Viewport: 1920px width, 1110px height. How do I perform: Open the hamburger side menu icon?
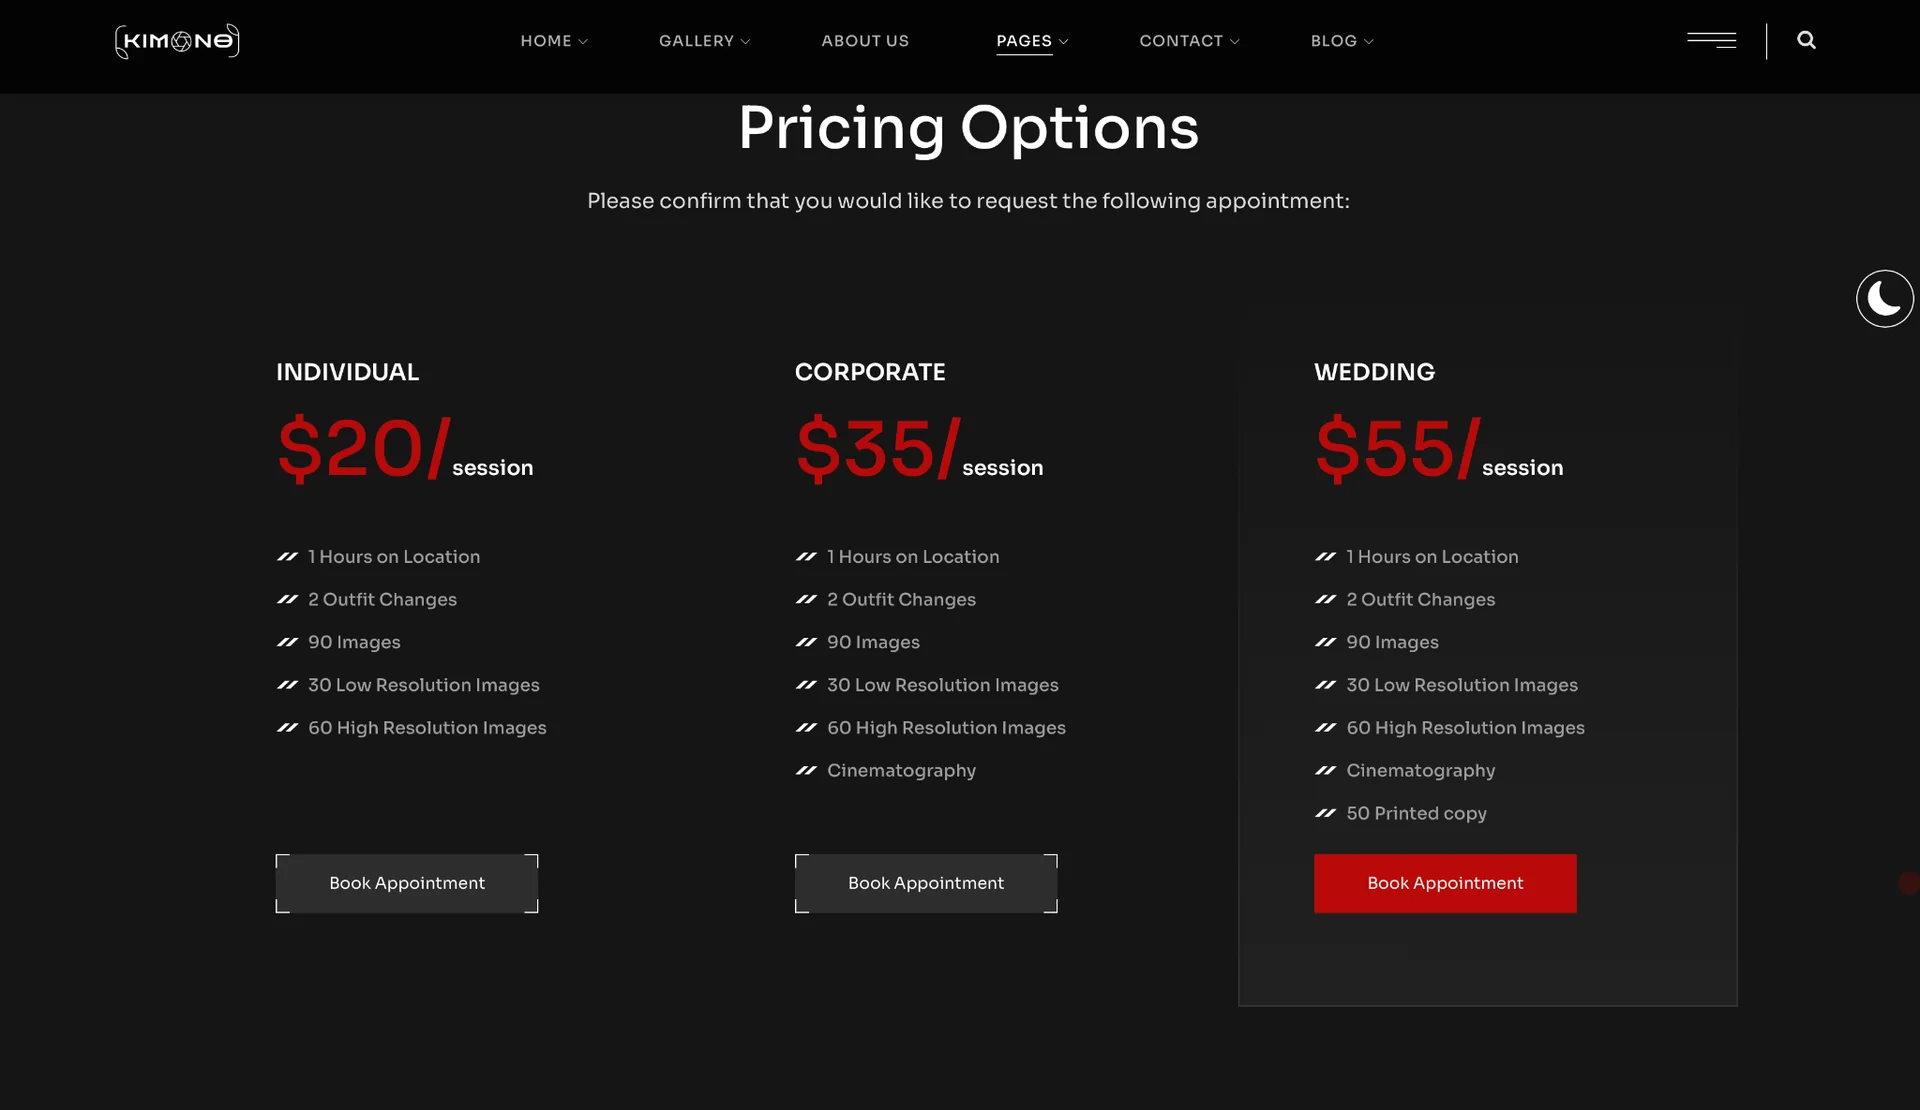coord(1711,40)
